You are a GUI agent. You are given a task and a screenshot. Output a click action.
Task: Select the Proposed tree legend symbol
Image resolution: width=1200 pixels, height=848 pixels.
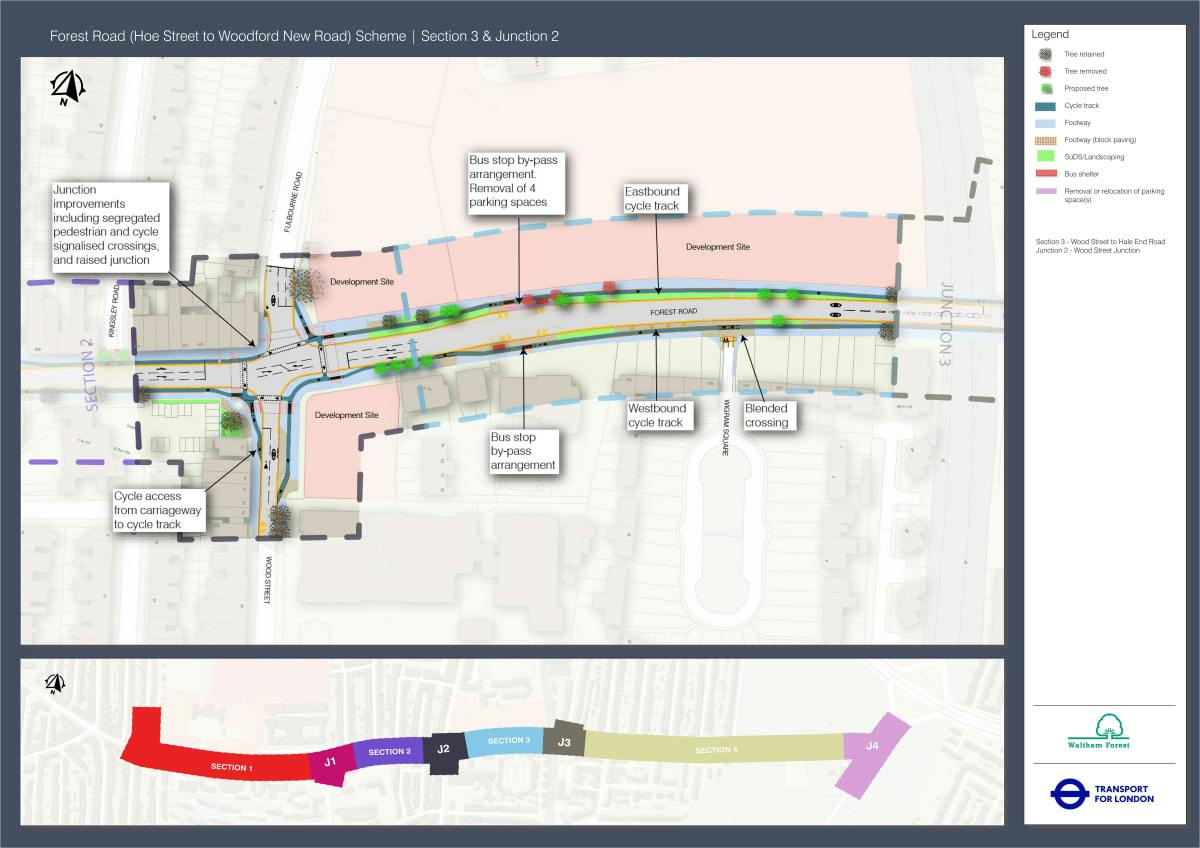tap(1044, 88)
